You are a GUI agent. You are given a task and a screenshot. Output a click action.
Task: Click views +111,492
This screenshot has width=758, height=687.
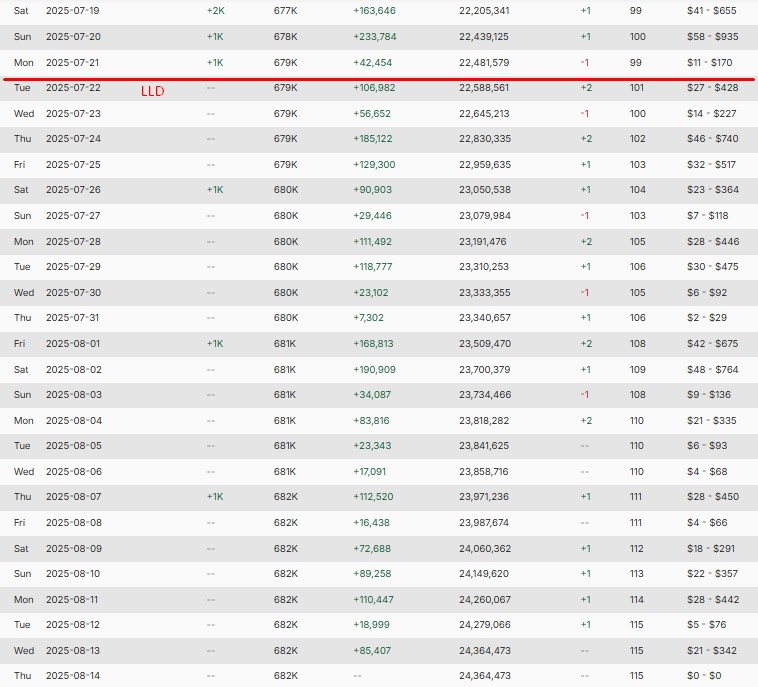(372, 242)
